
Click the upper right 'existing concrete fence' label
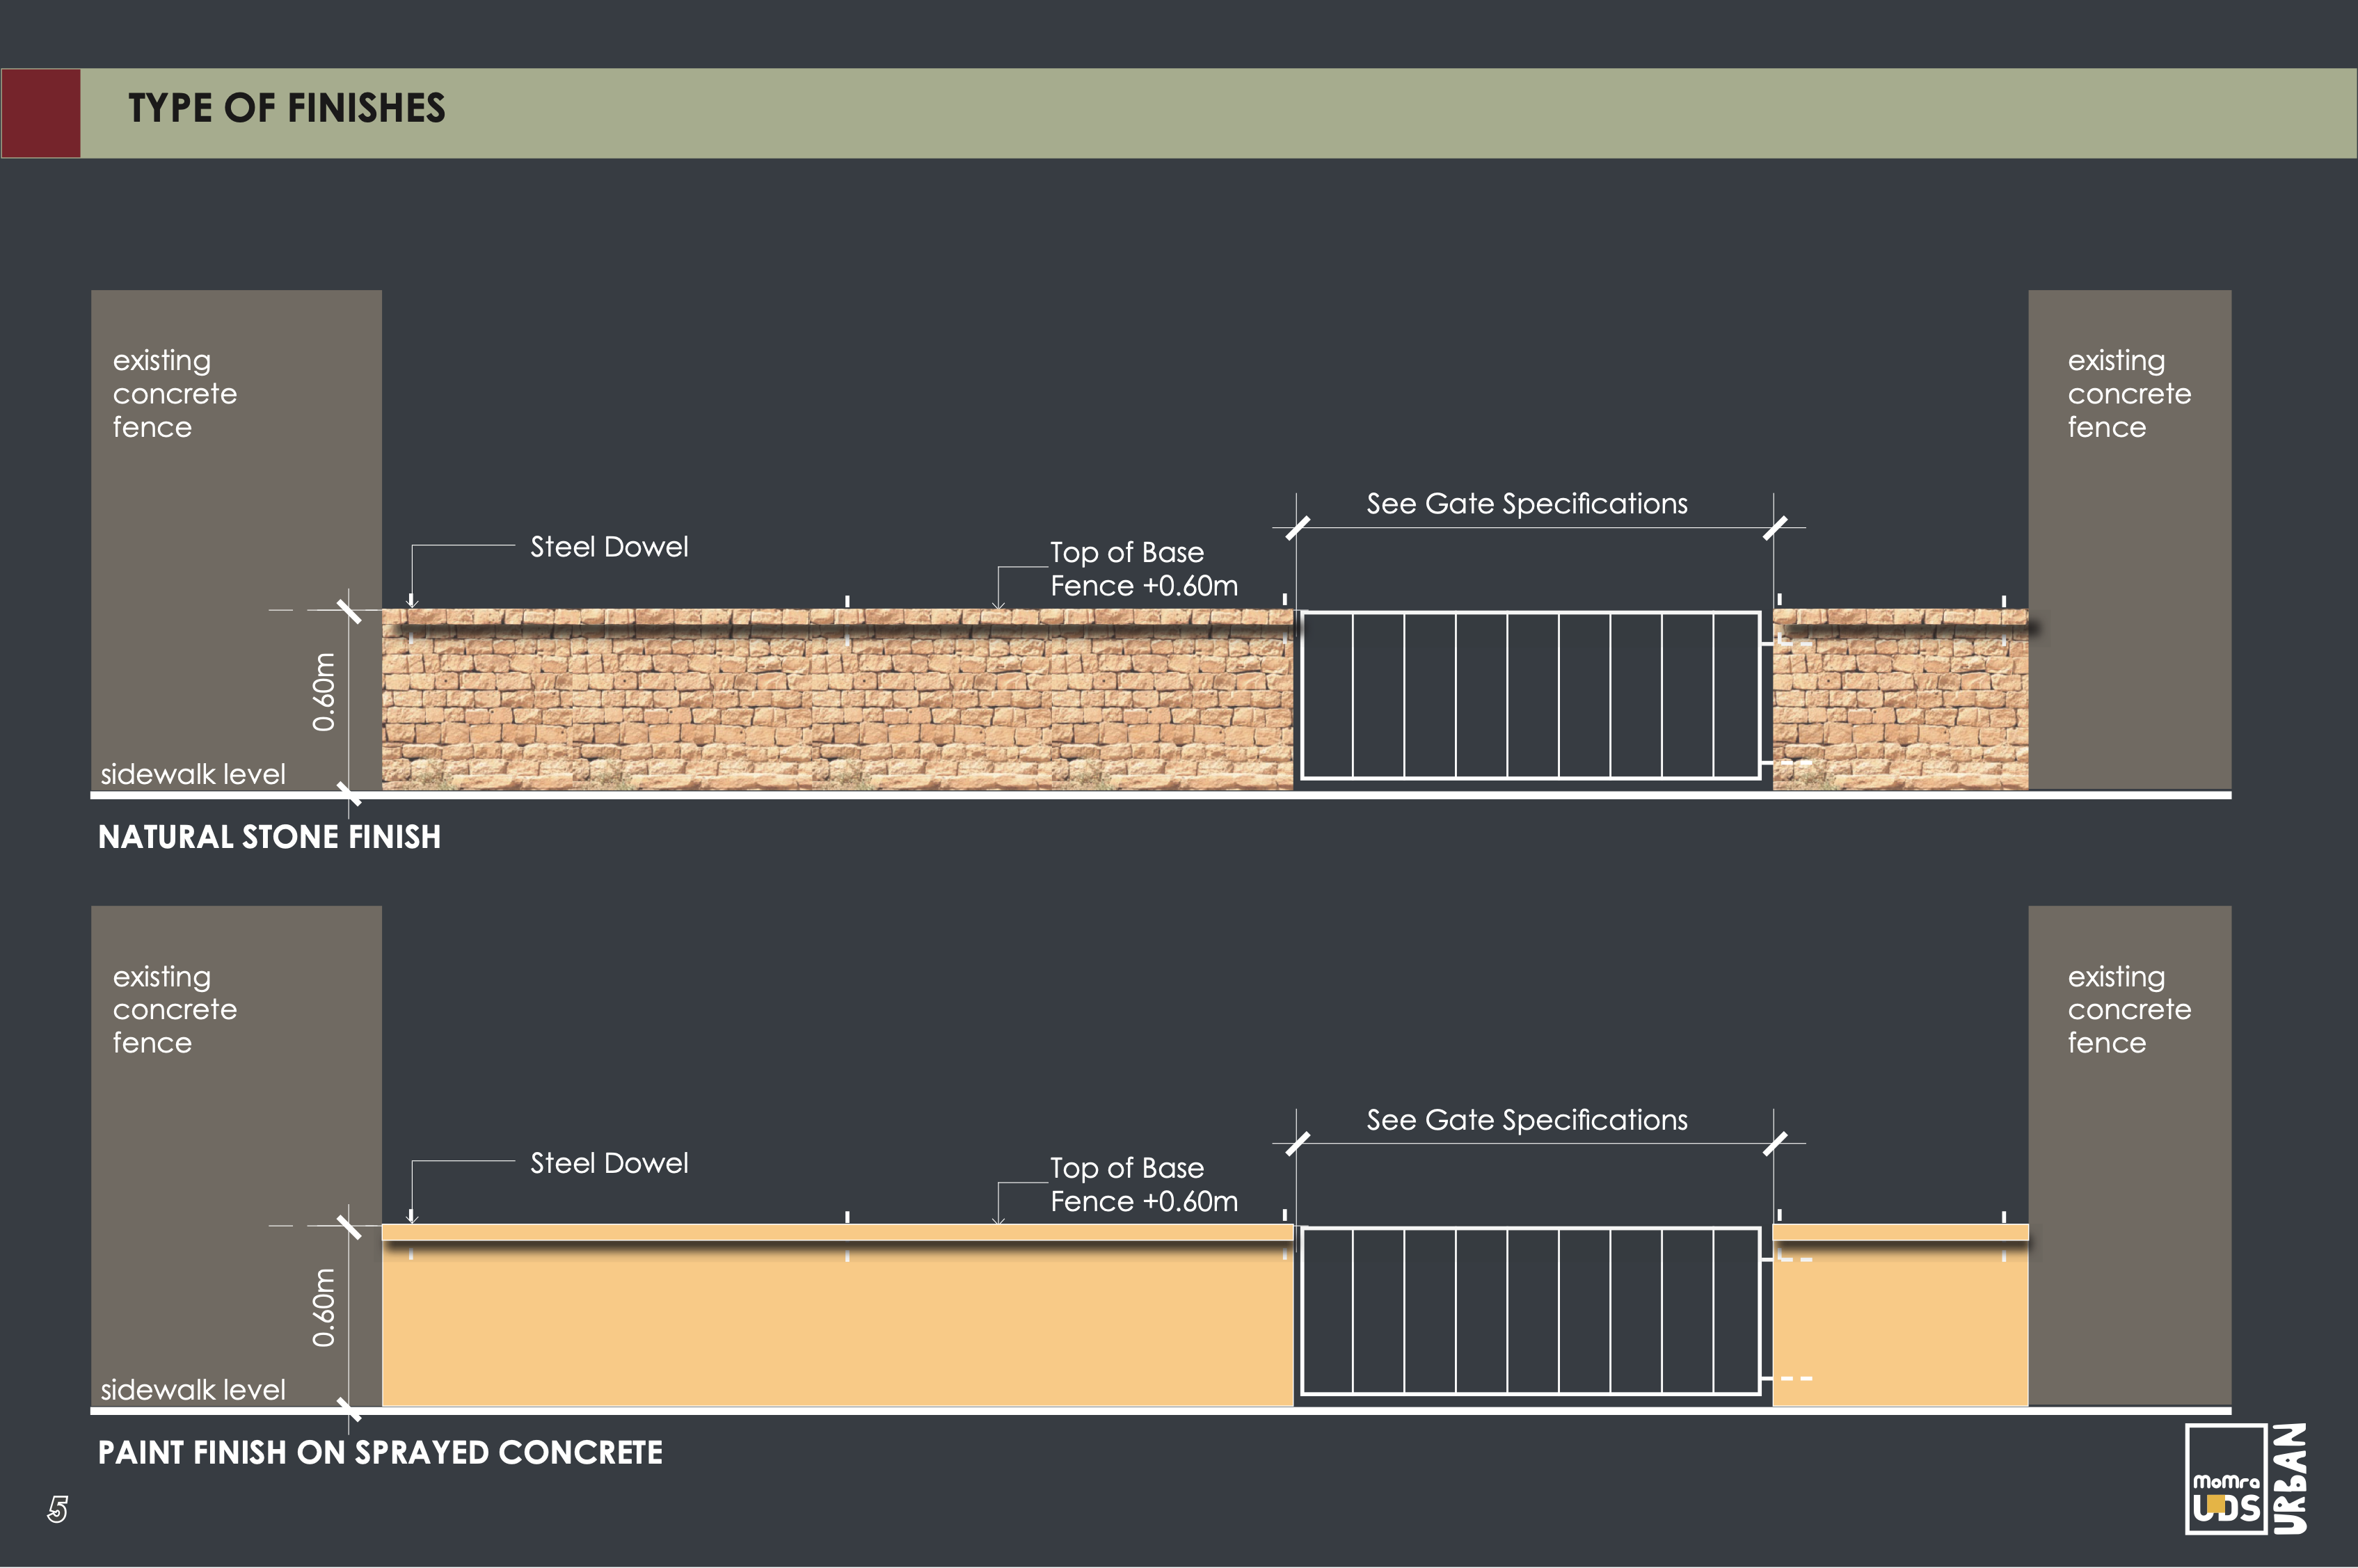pyautogui.click(x=2129, y=393)
